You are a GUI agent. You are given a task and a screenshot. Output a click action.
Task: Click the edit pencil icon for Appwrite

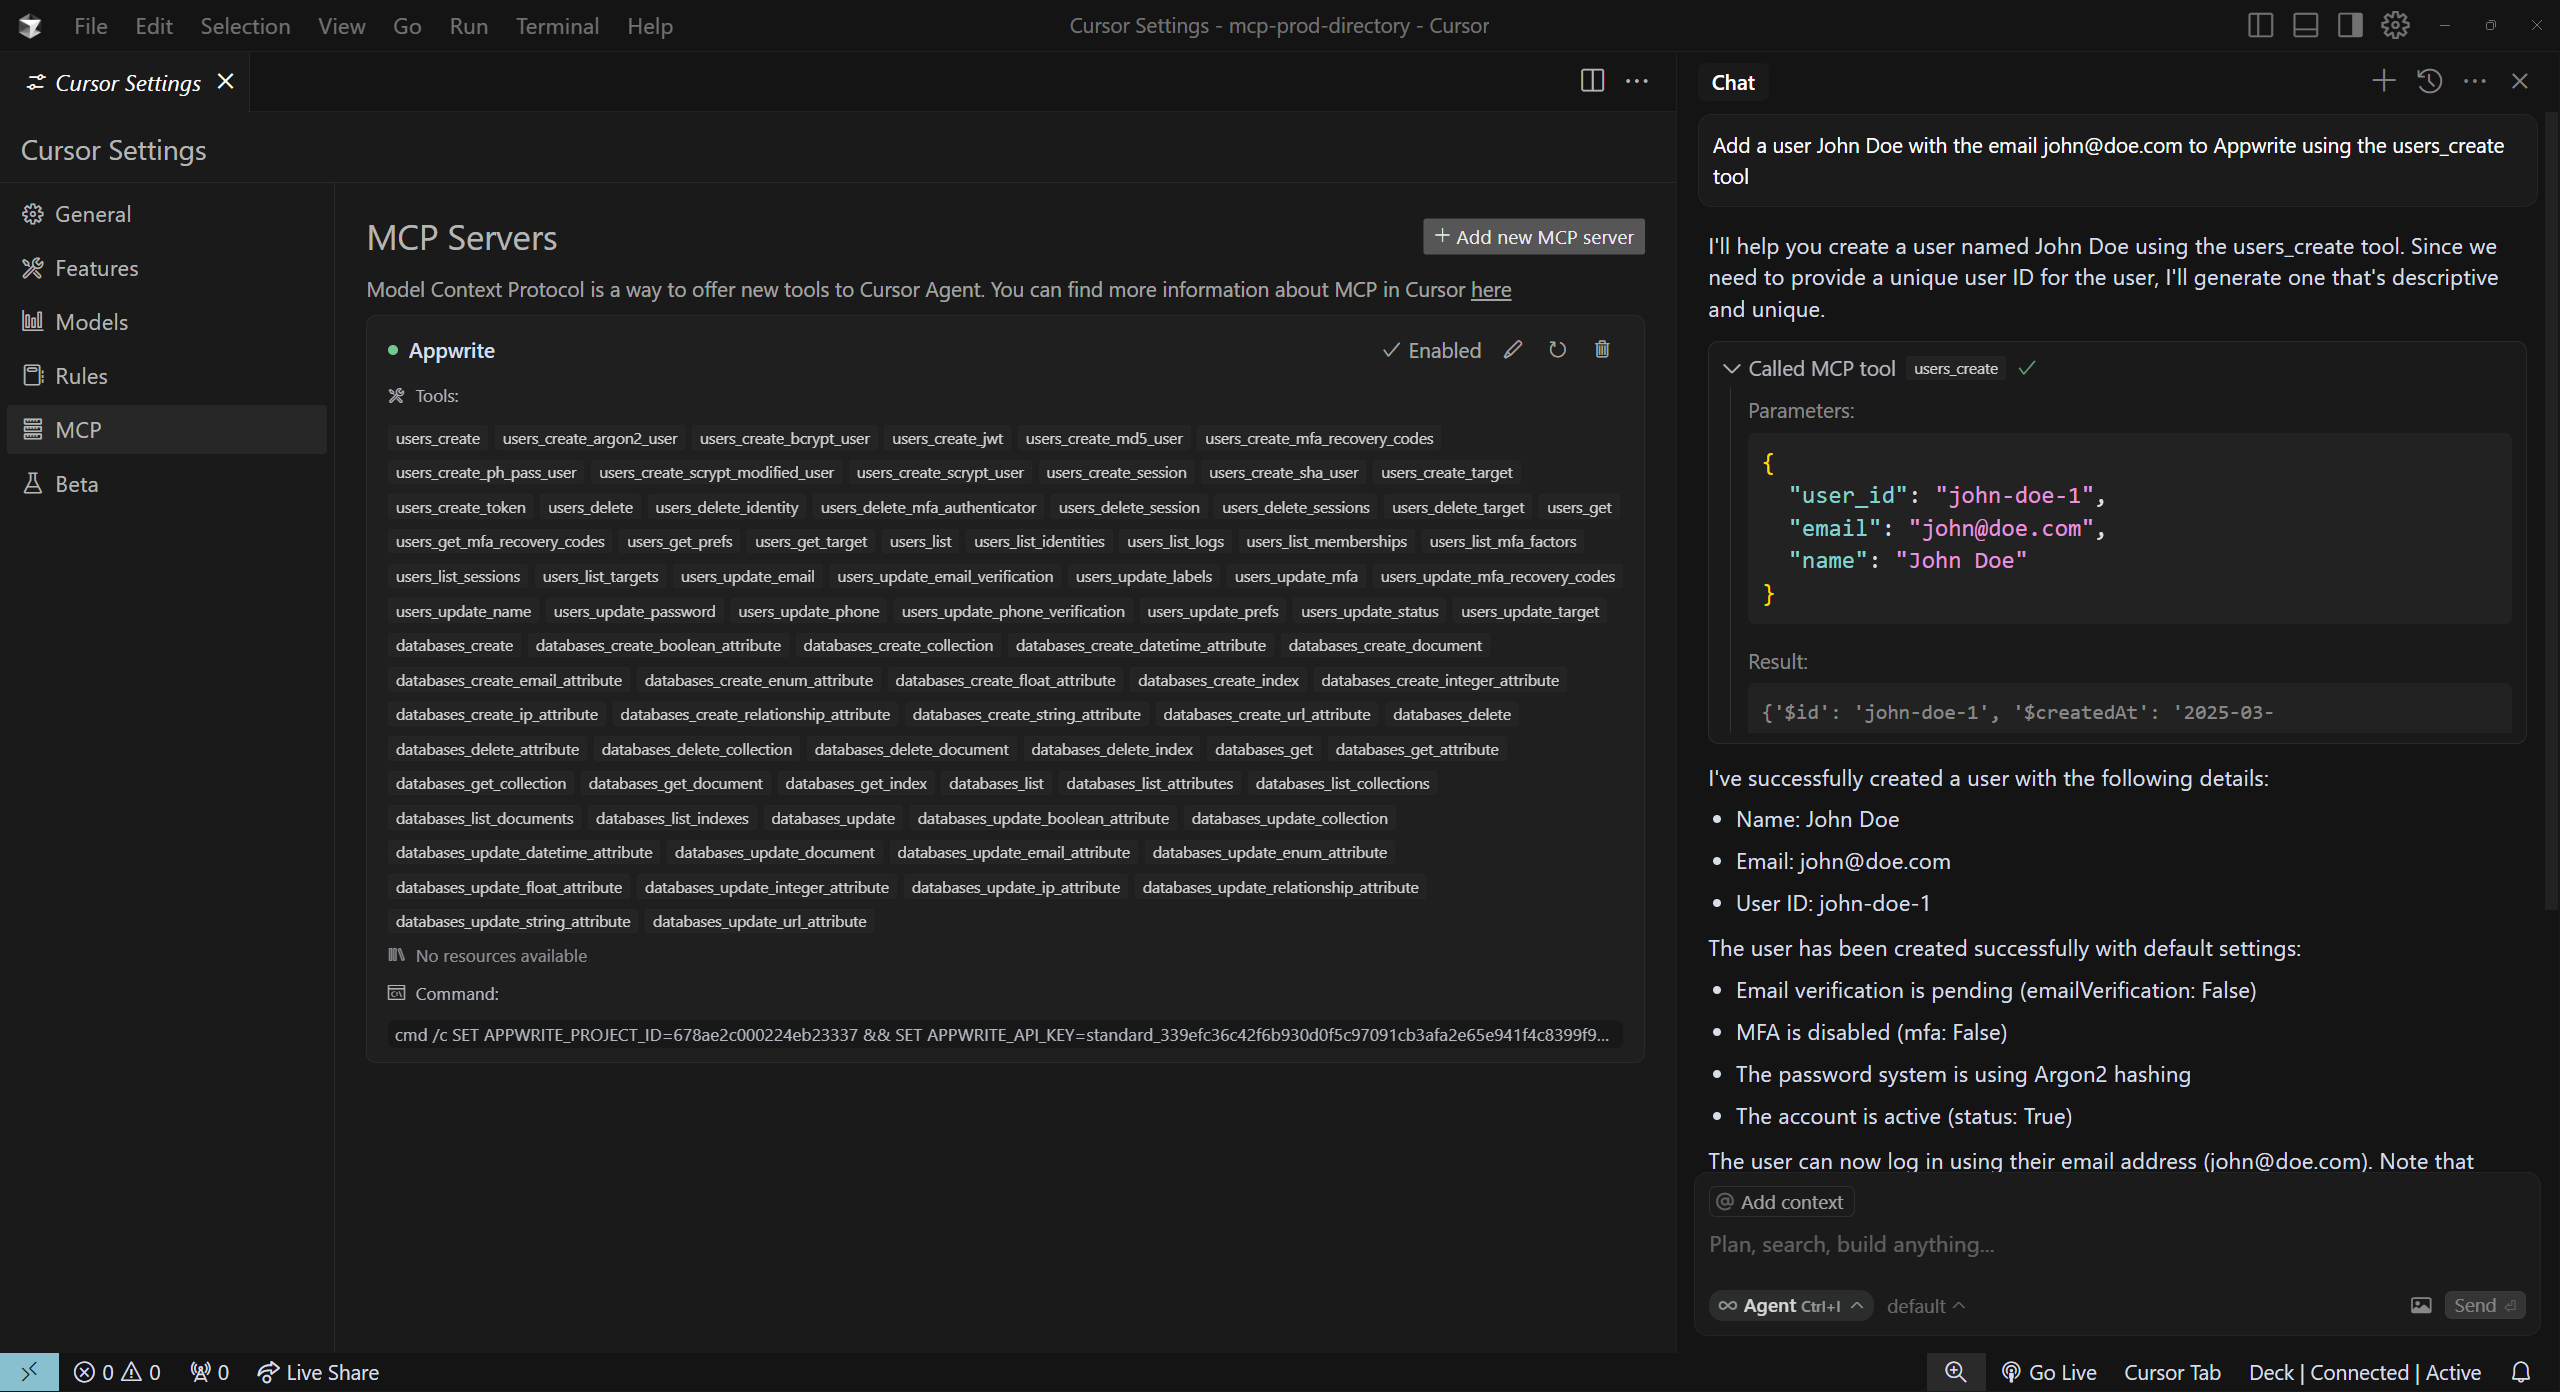click(1512, 350)
